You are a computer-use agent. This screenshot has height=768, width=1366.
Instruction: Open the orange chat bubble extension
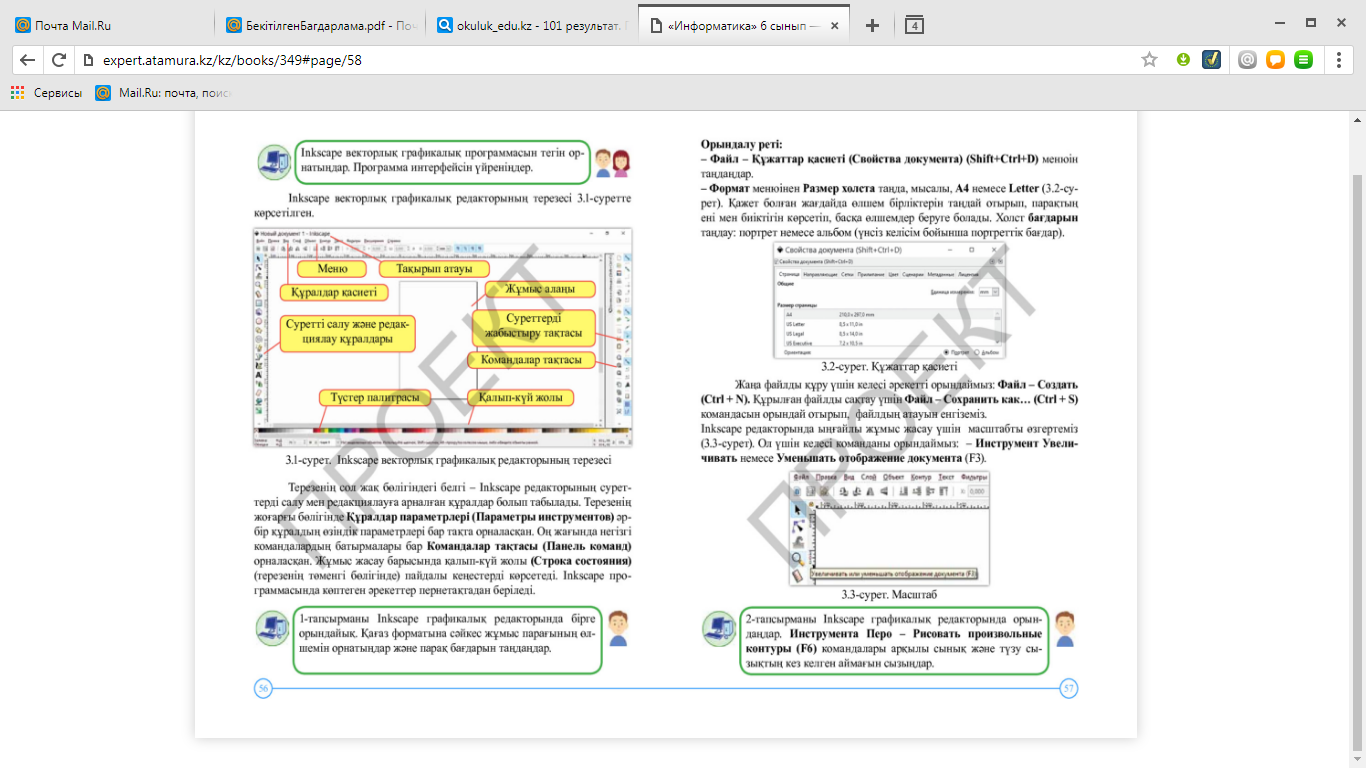[x=1275, y=60]
